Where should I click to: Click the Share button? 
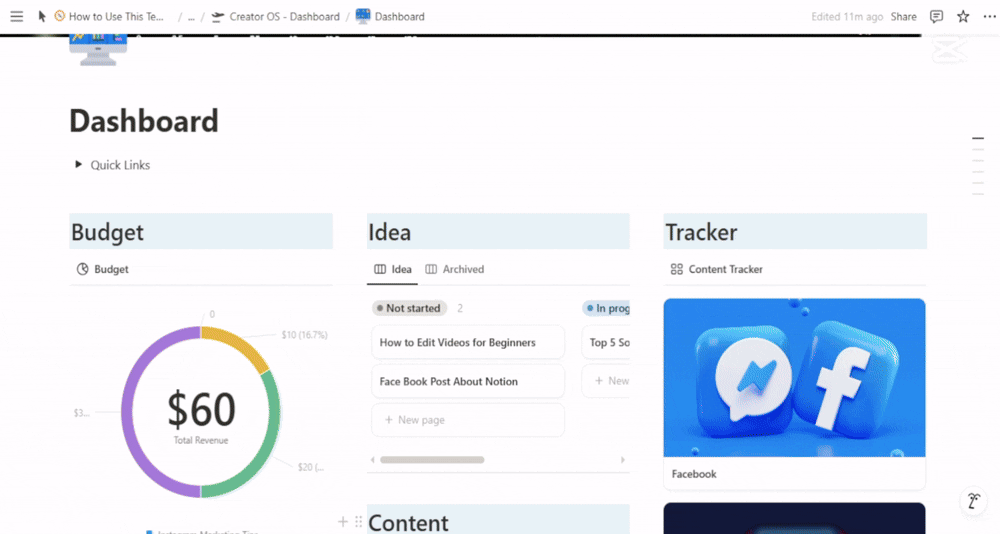(x=903, y=16)
